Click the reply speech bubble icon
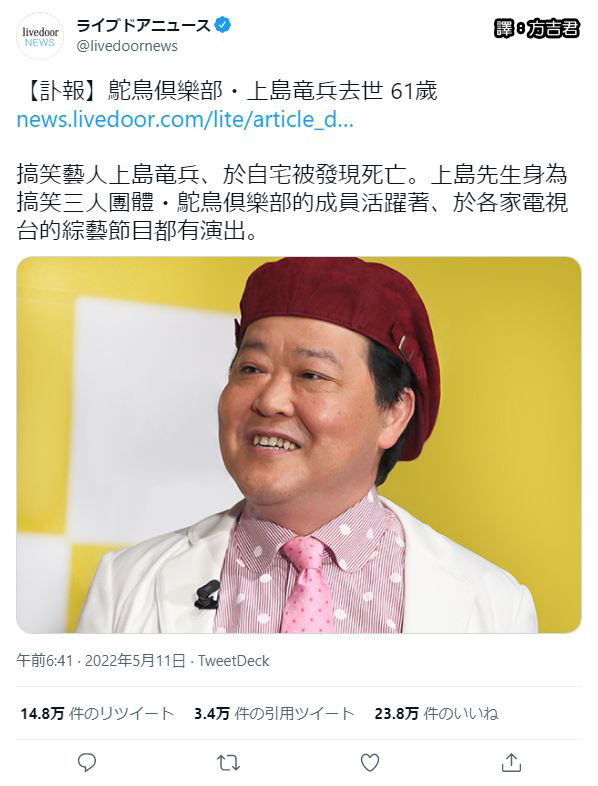This screenshot has height=786, width=598. [x=87, y=762]
